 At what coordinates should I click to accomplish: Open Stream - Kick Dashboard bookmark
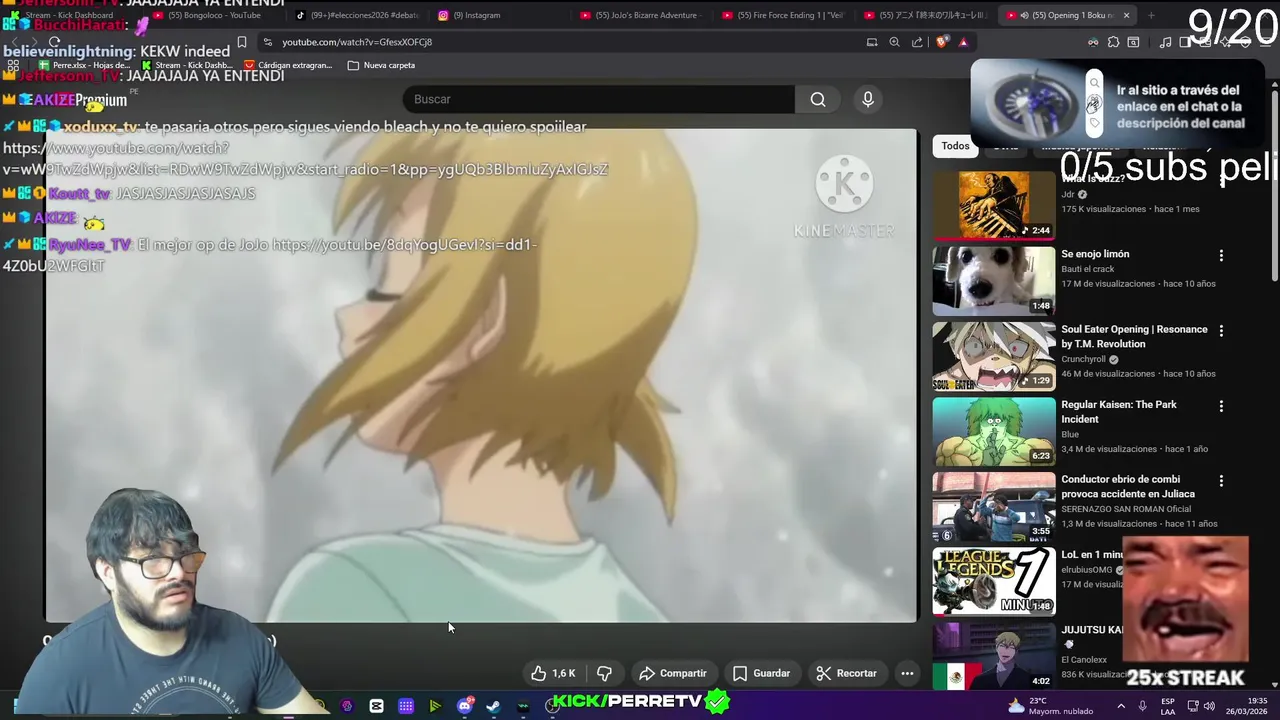tap(187, 65)
